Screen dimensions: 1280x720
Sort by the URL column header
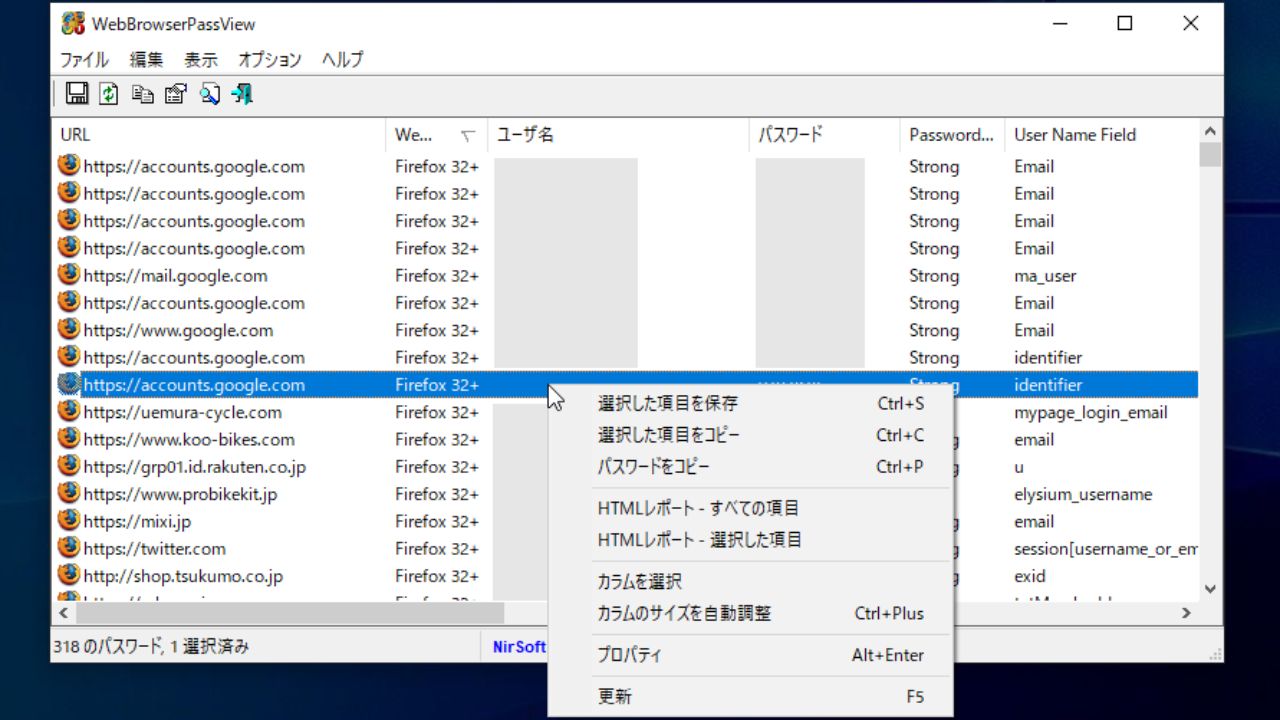[x=218, y=135]
